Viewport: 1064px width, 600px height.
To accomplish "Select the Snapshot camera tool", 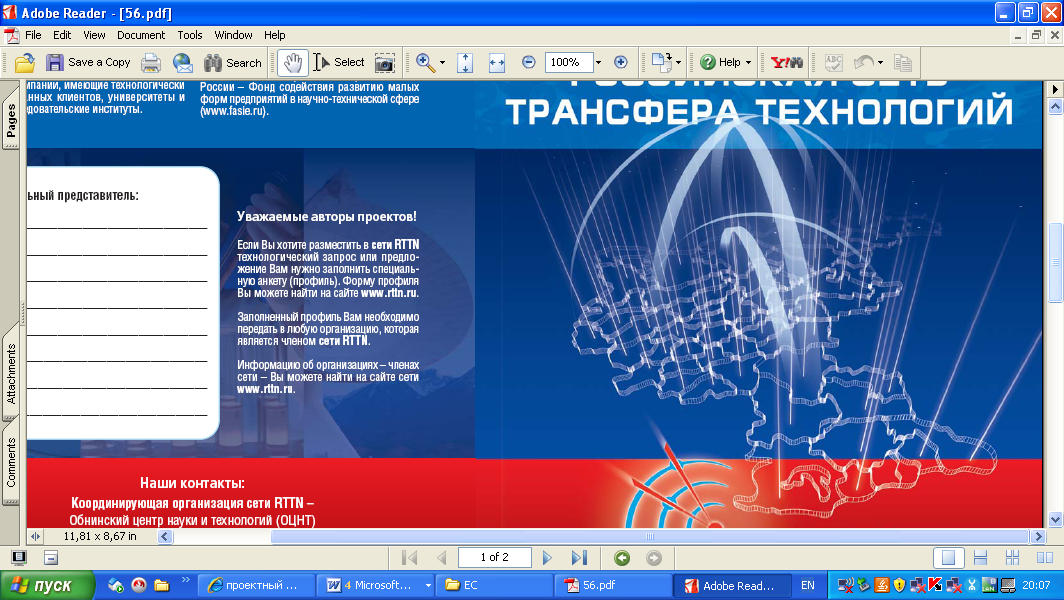I will tap(385, 62).
